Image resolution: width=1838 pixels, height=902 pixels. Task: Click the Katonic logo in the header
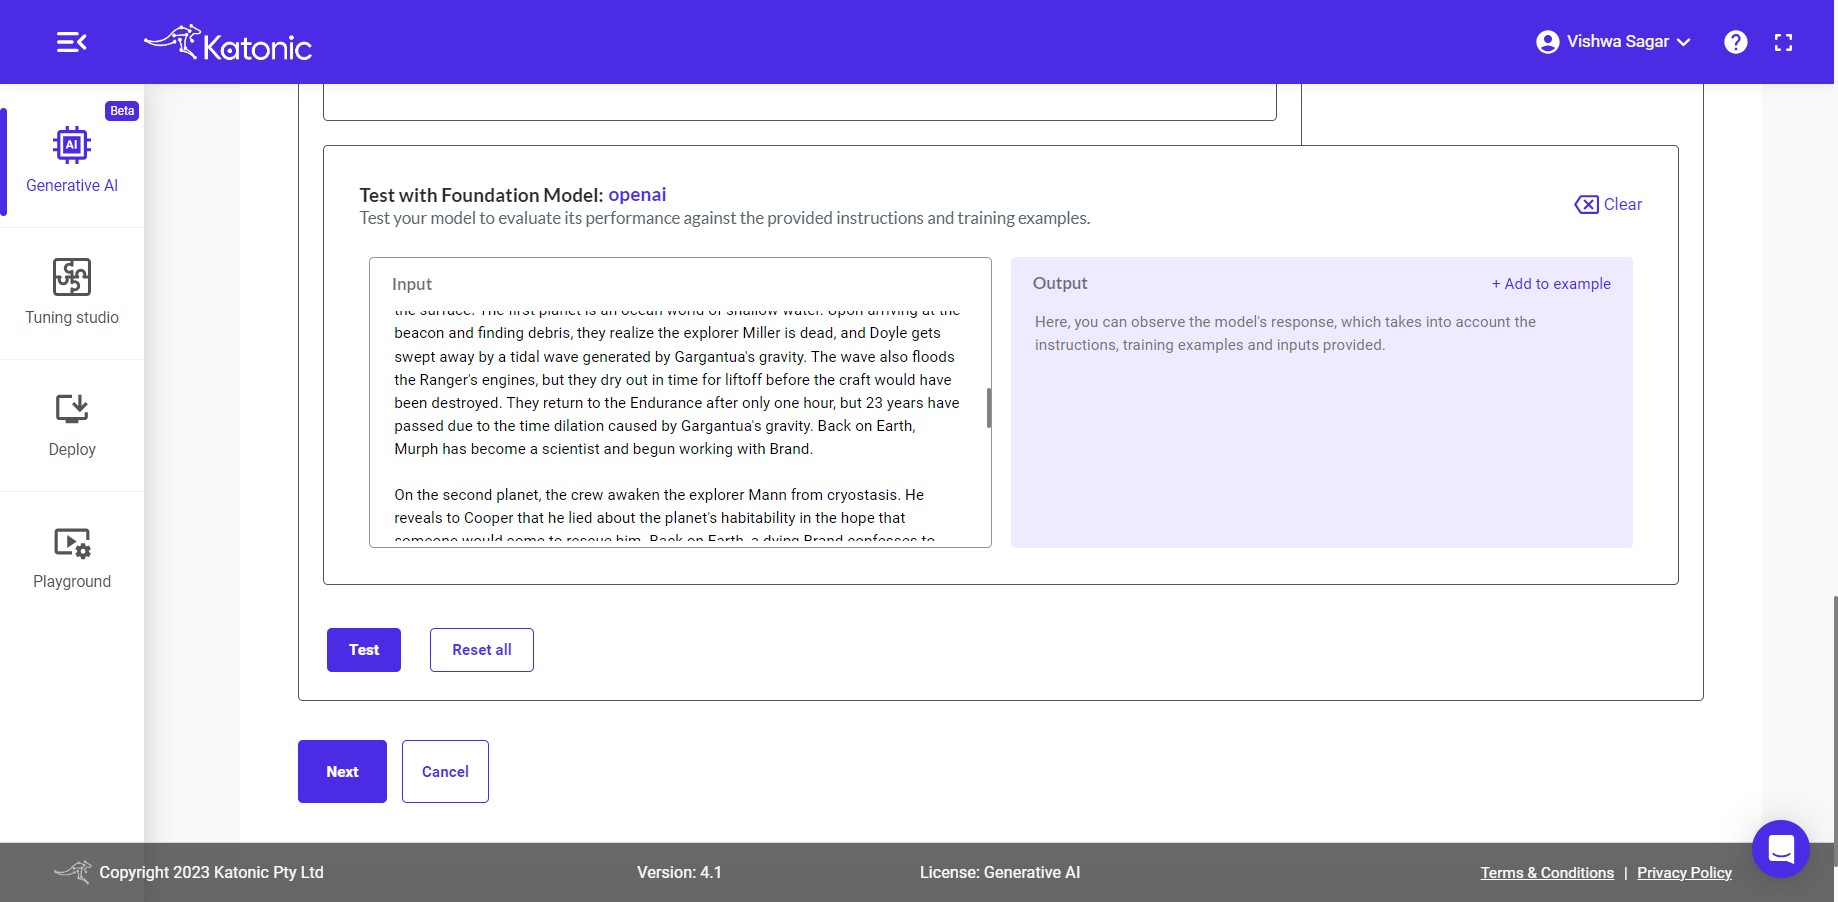tap(228, 43)
